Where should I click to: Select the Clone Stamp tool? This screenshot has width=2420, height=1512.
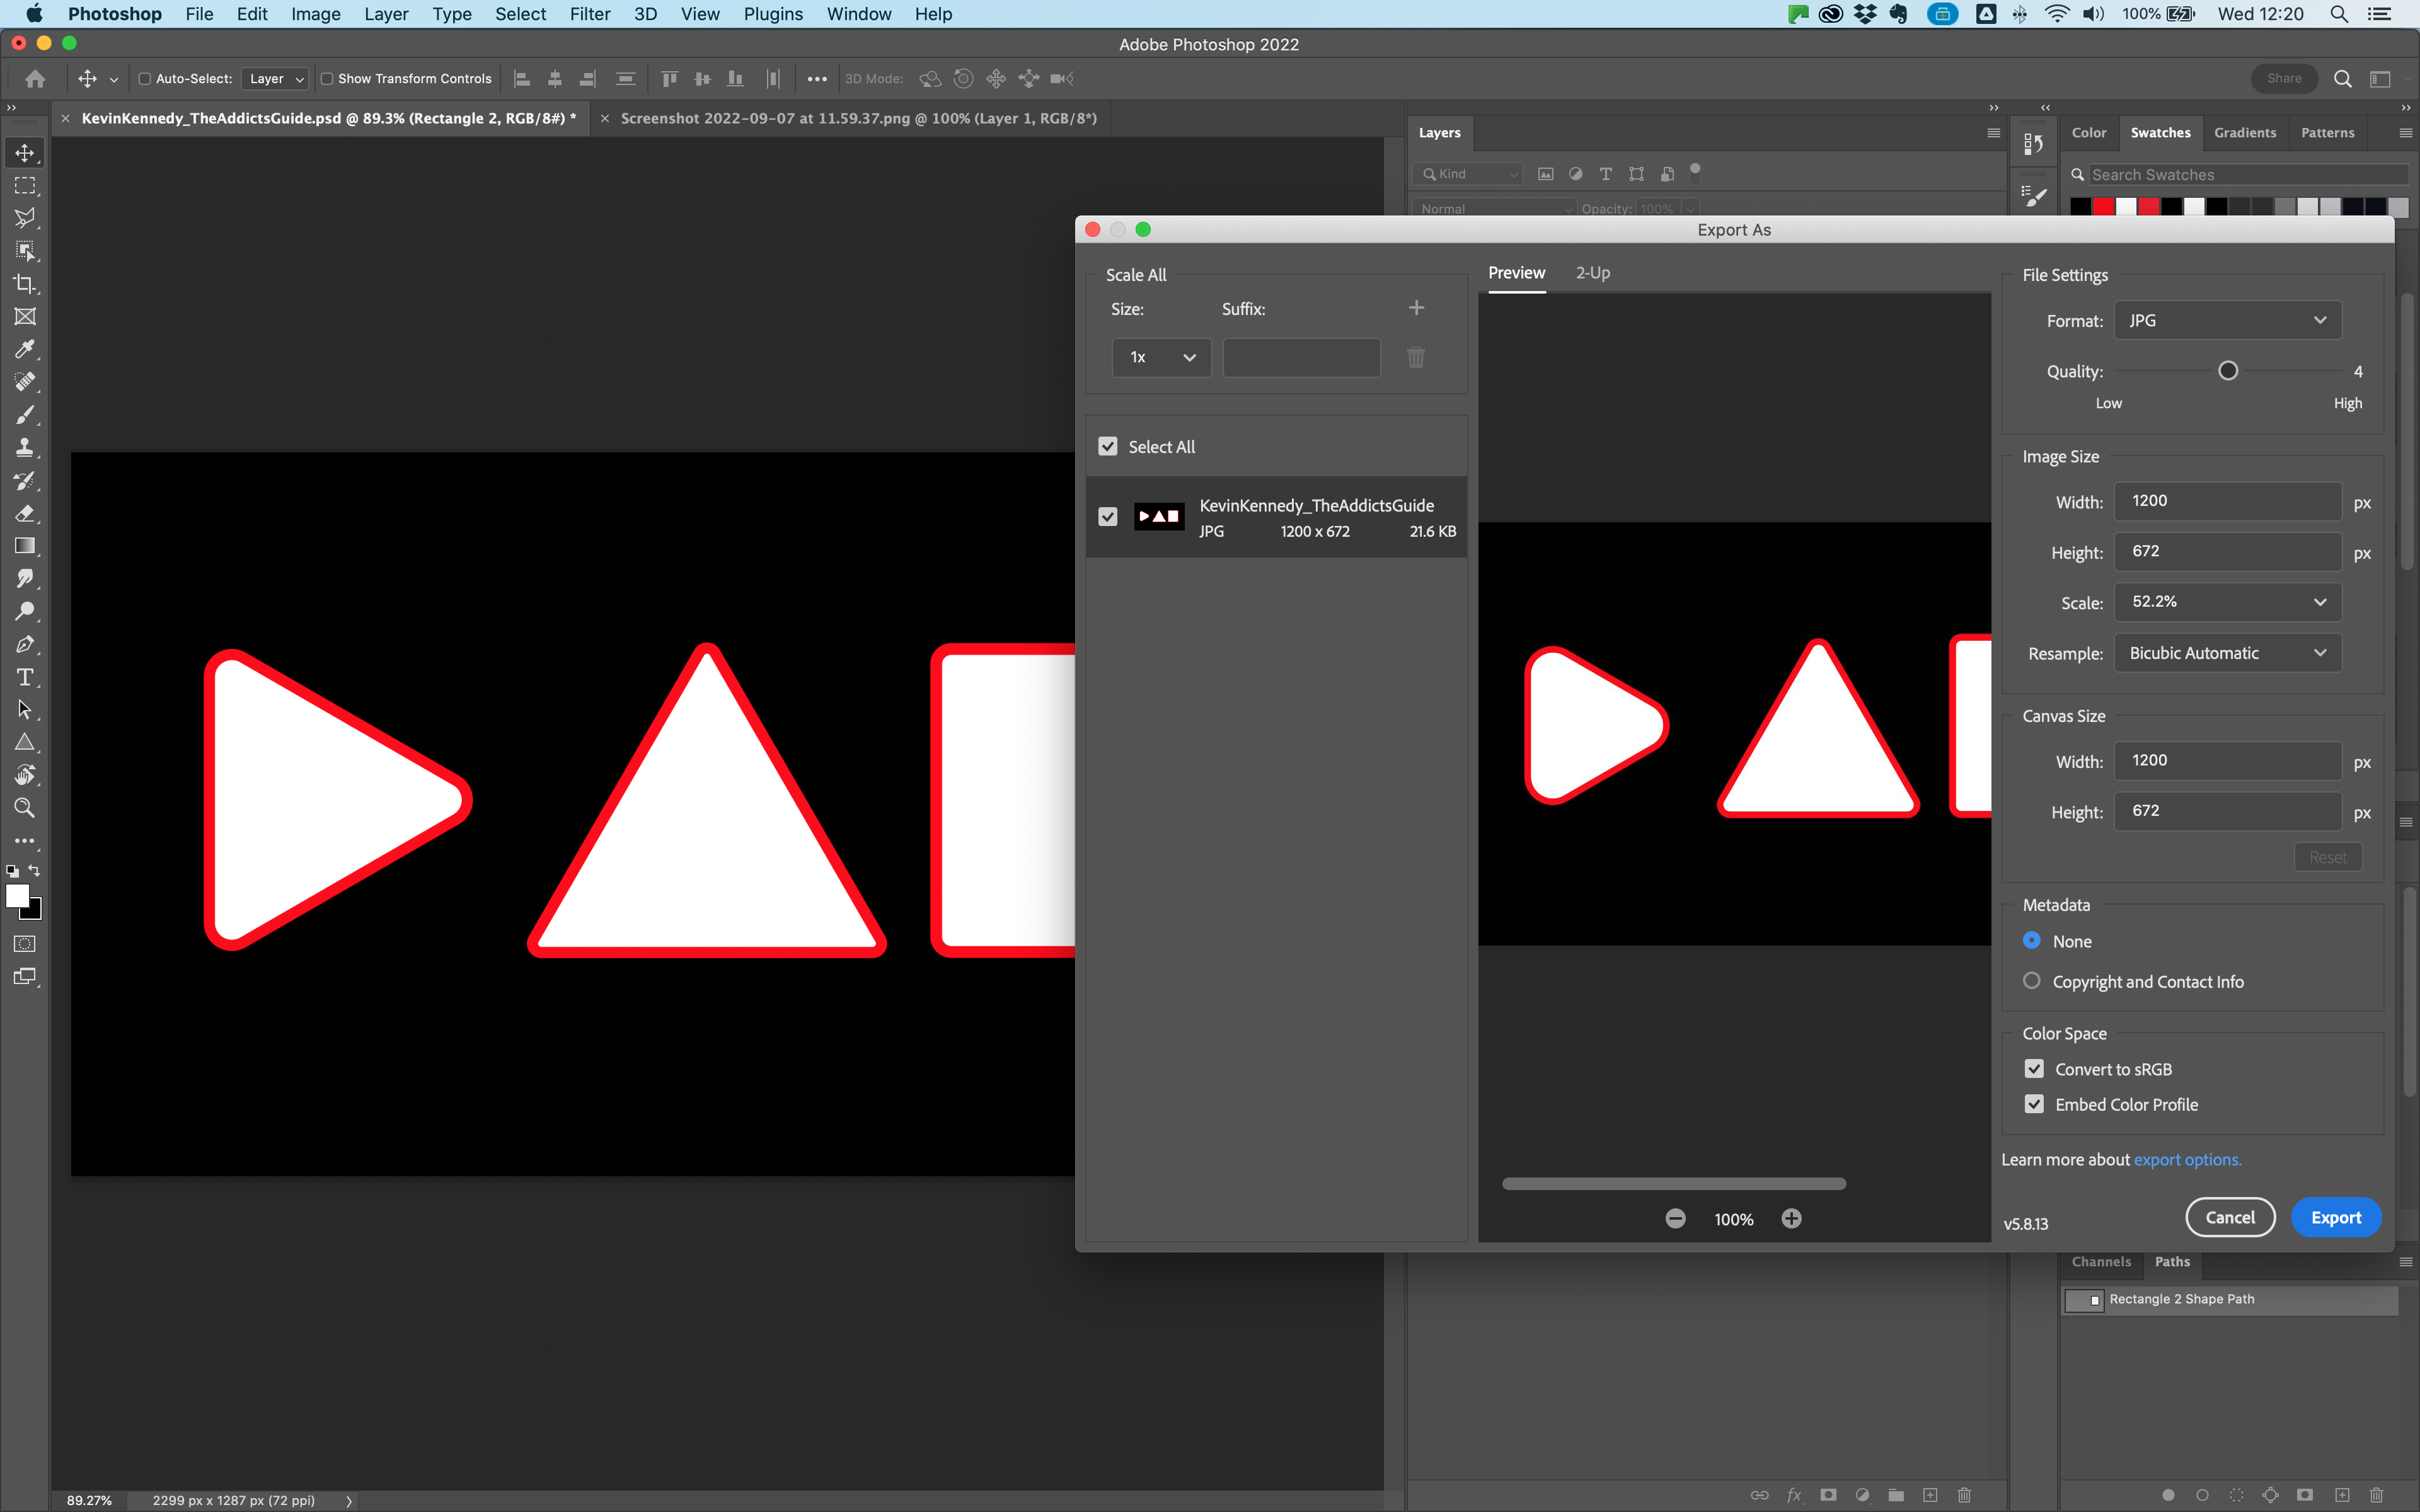[x=24, y=447]
